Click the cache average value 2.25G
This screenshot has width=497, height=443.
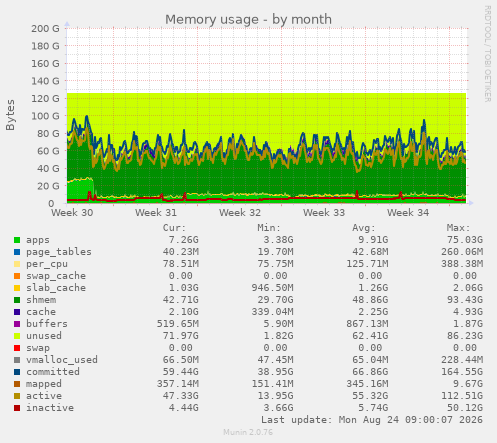click(x=373, y=312)
